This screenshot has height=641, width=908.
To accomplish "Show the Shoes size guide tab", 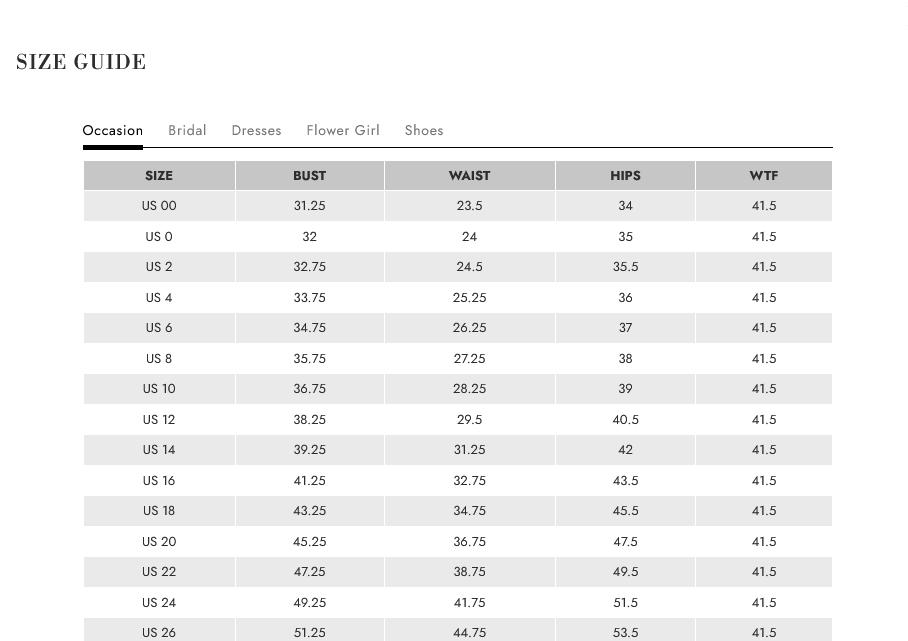I will click(x=424, y=130).
